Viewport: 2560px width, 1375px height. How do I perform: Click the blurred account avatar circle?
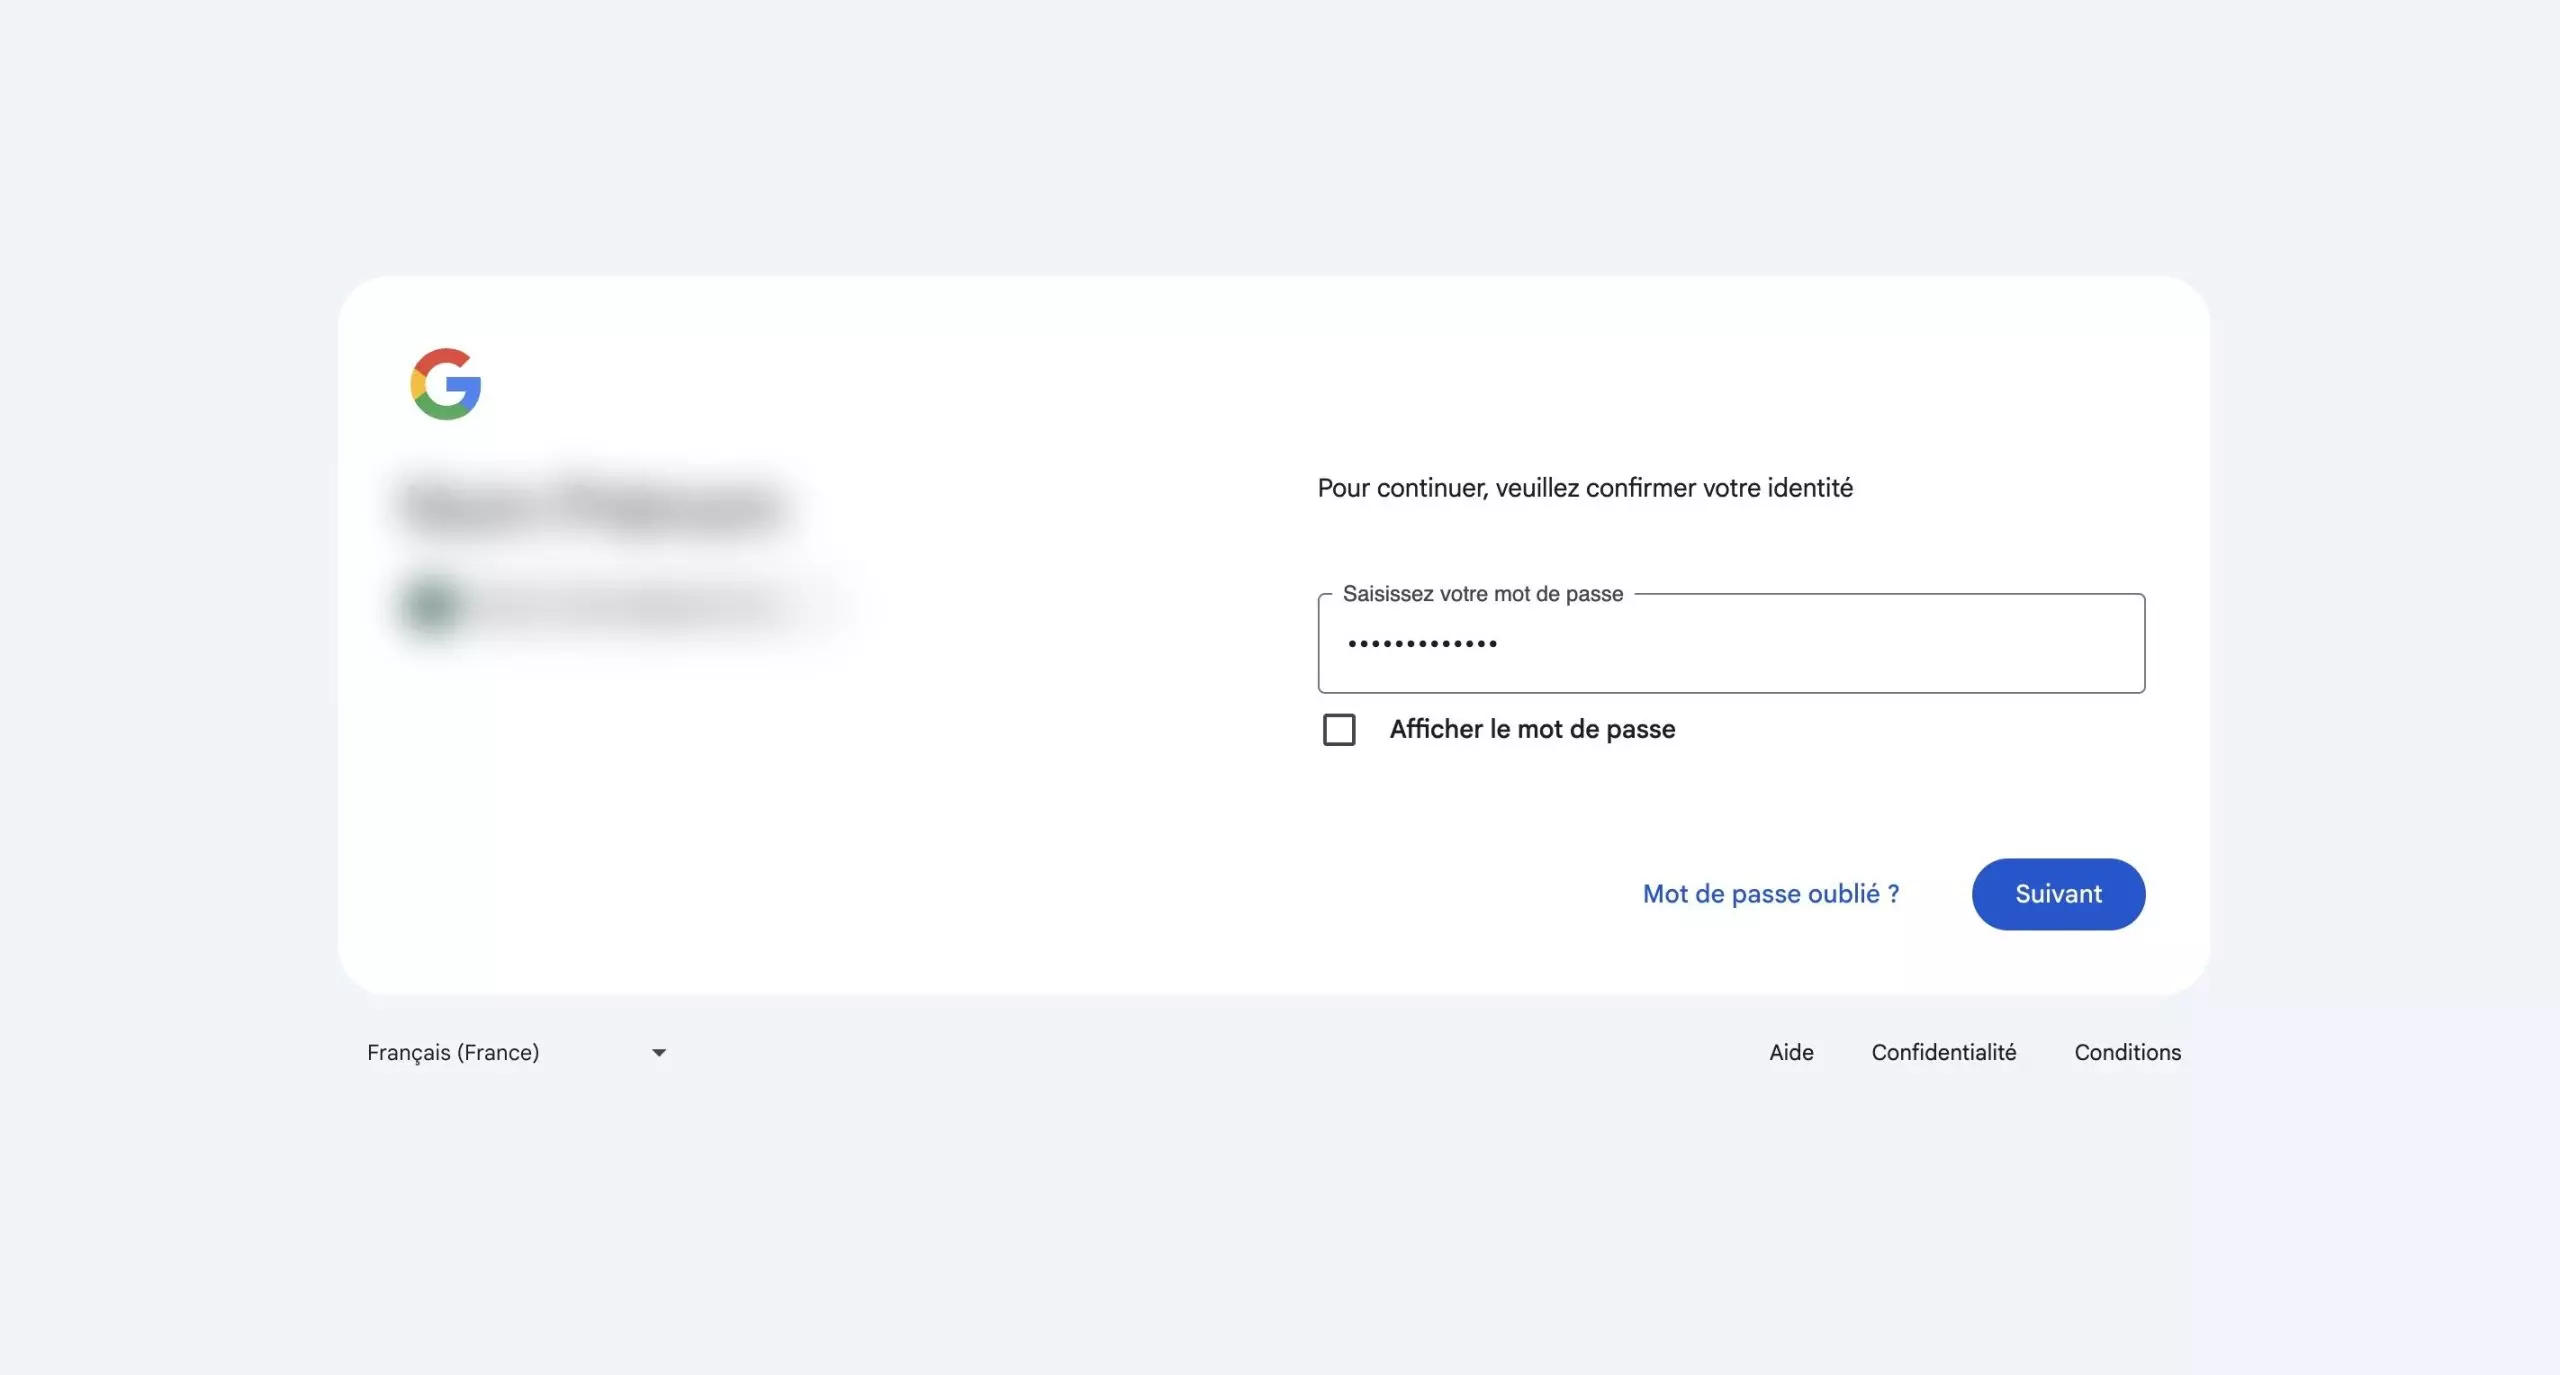click(432, 605)
